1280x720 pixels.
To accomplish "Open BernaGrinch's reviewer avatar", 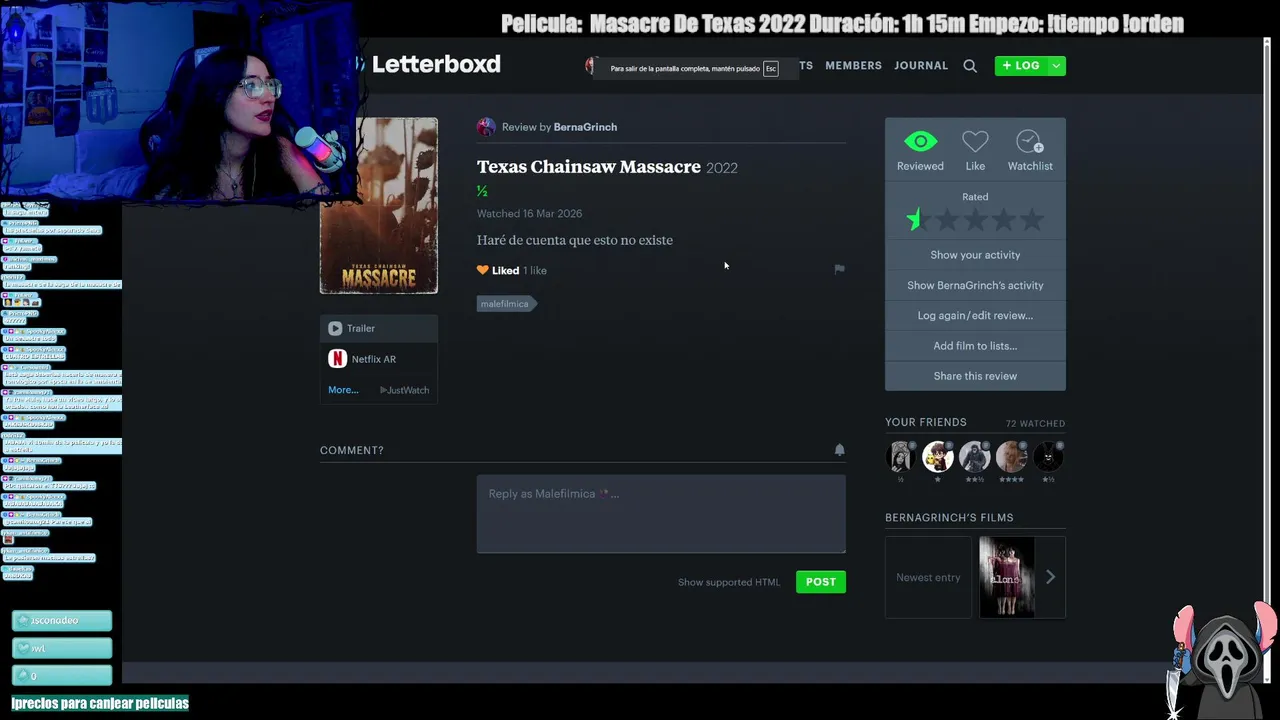I will (x=486, y=127).
